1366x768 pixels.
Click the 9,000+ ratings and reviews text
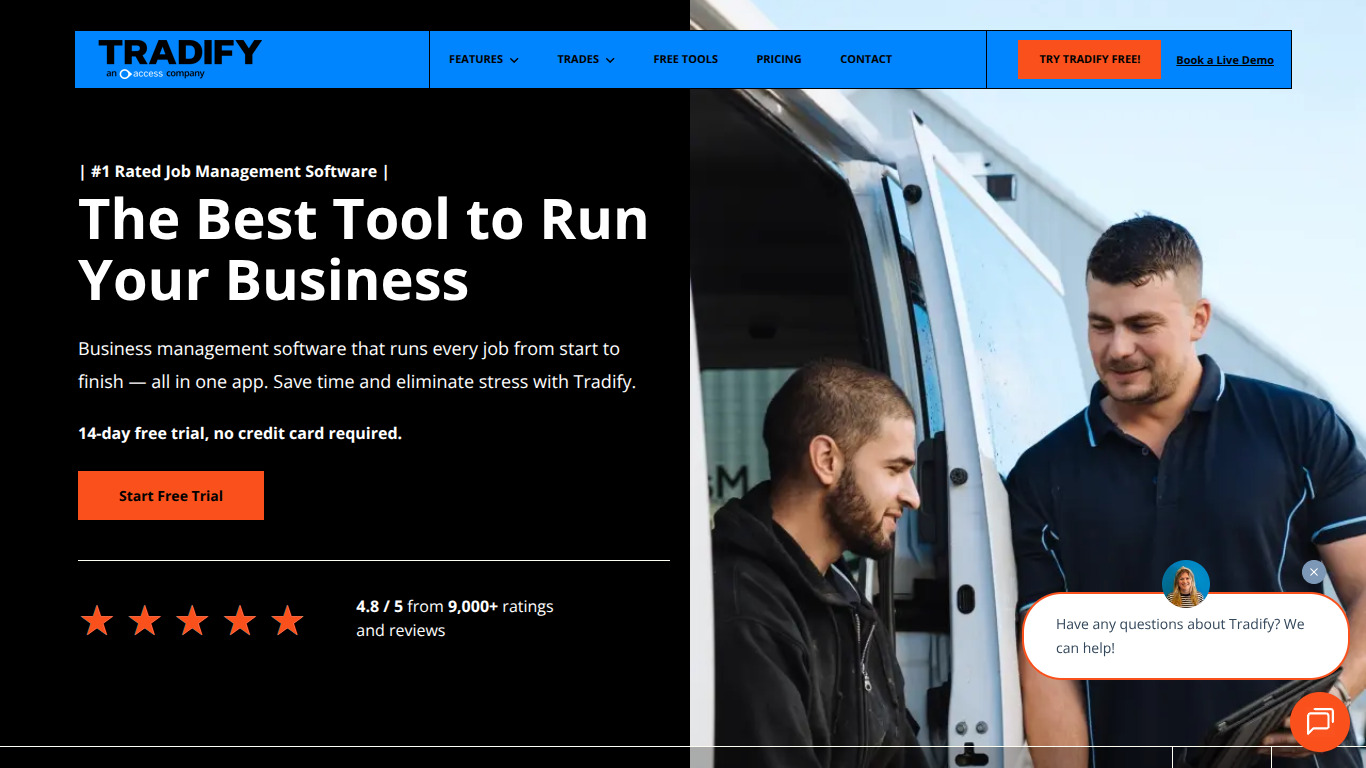(455, 618)
